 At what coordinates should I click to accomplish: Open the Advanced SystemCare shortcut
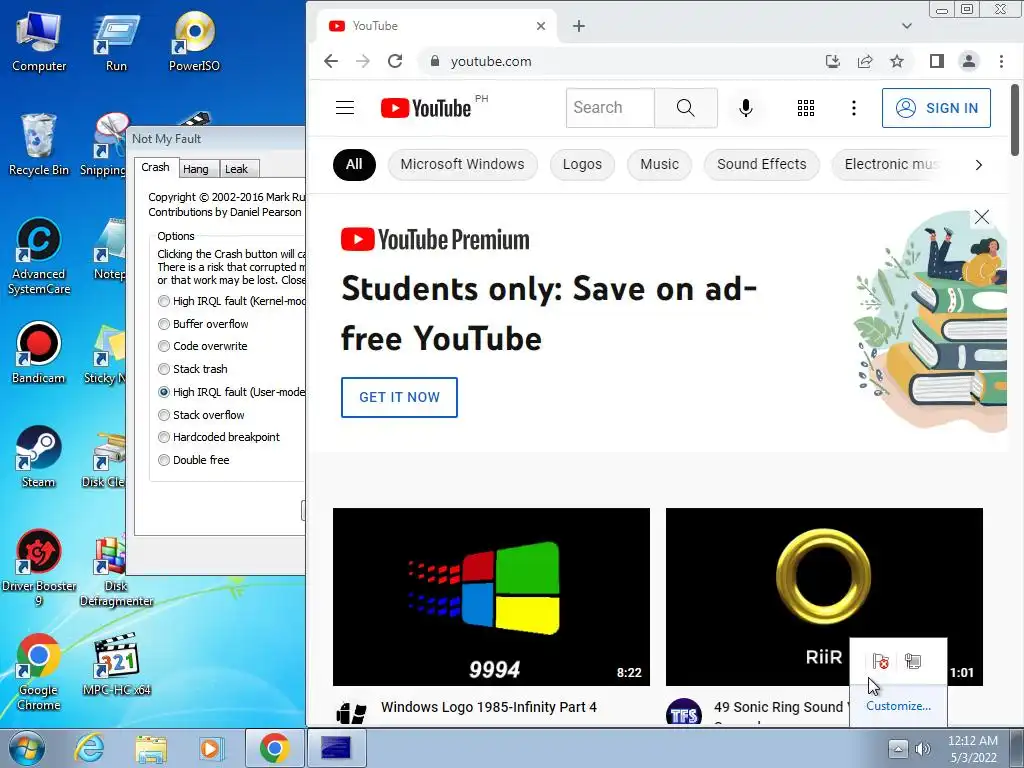pos(39,257)
